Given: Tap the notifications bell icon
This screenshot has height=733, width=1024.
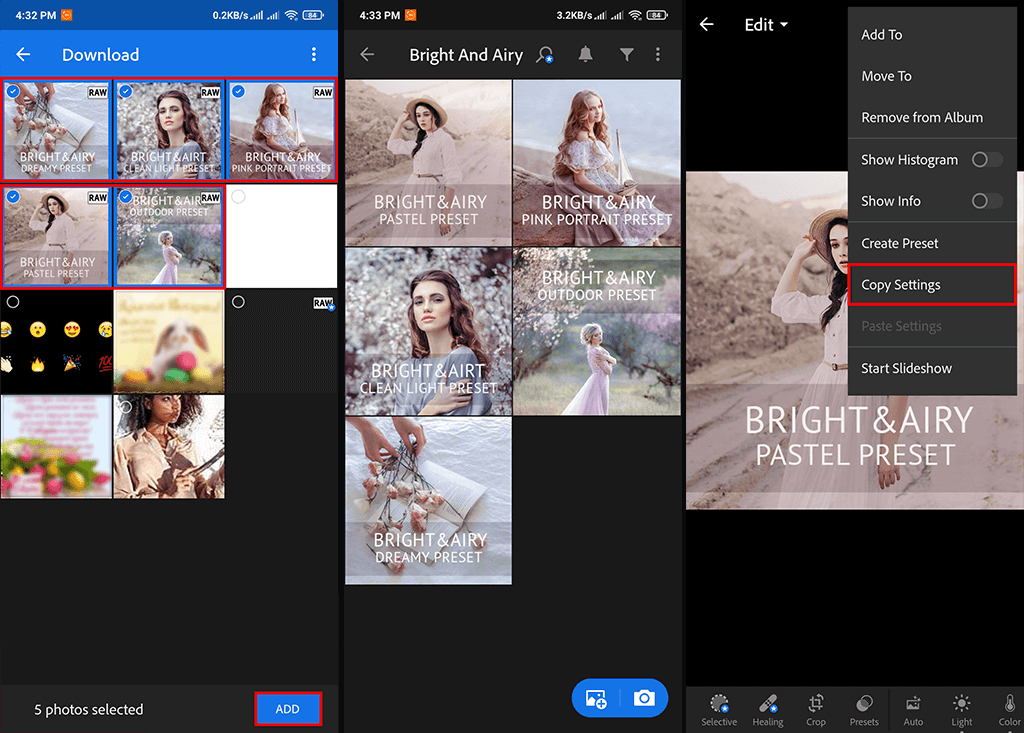Looking at the screenshot, I should tap(586, 55).
